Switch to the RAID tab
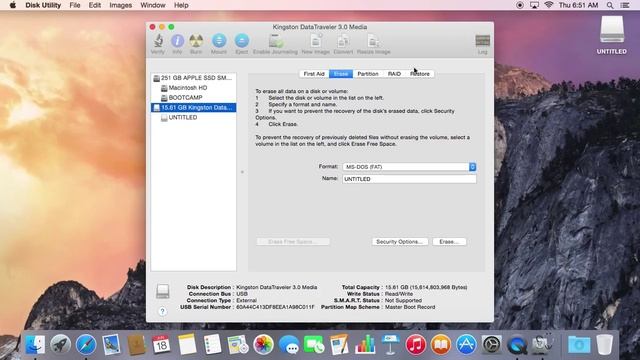Viewport: 640px width, 360px height. [x=394, y=74]
